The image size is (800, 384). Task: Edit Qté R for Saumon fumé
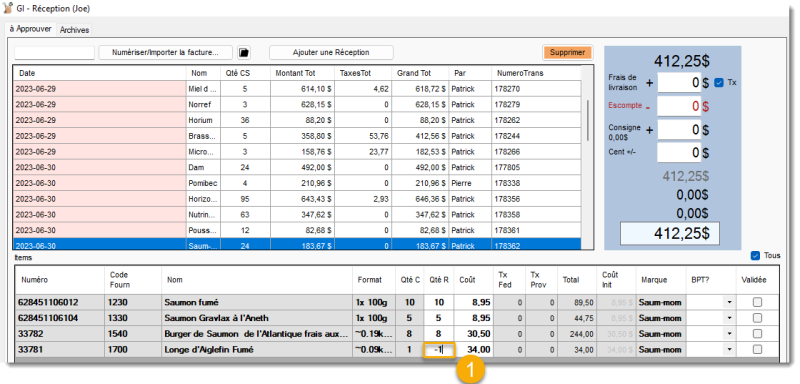click(439, 302)
